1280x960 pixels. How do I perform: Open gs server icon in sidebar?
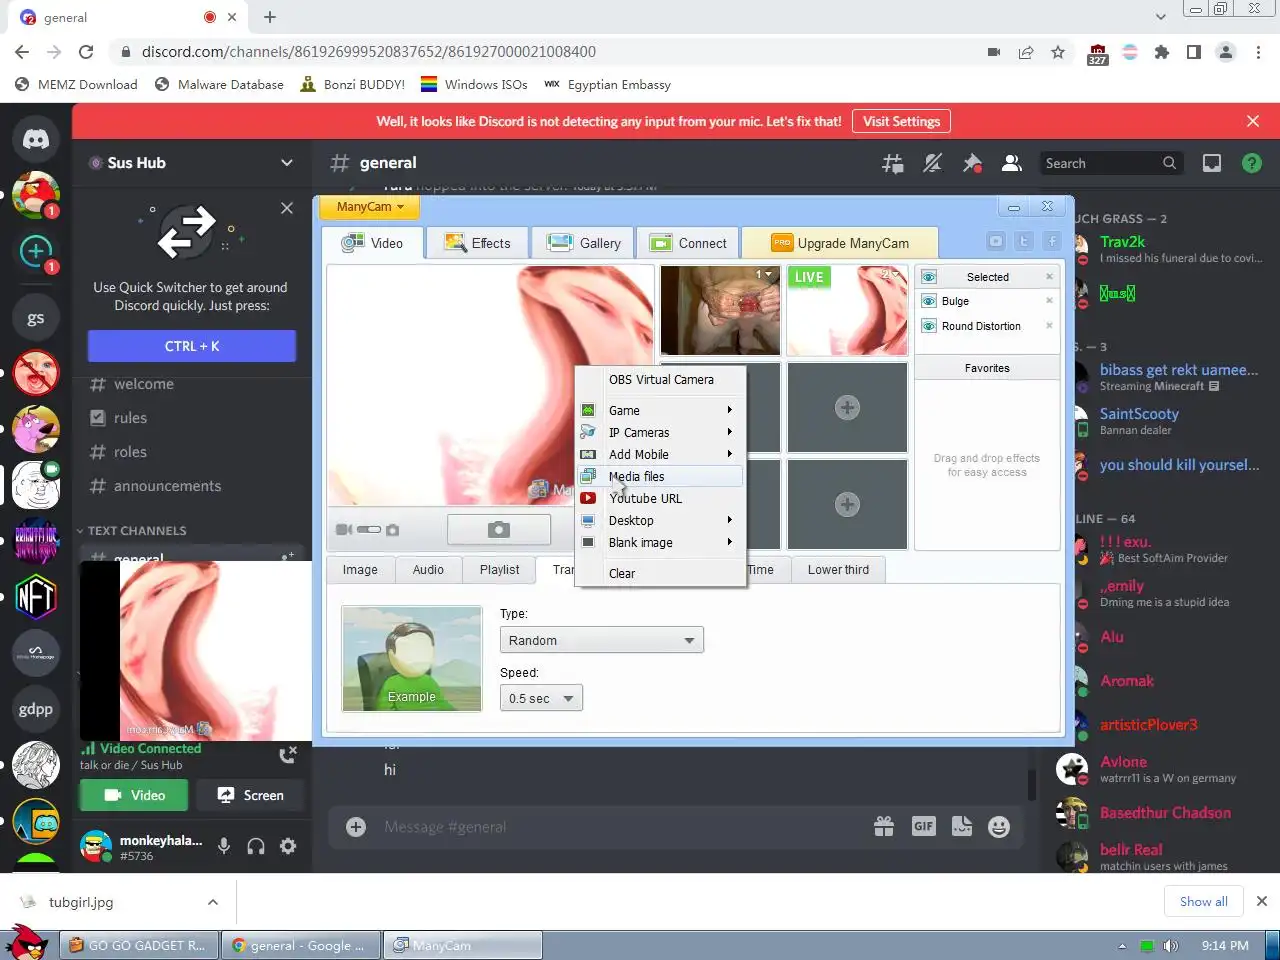click(36, 318)
